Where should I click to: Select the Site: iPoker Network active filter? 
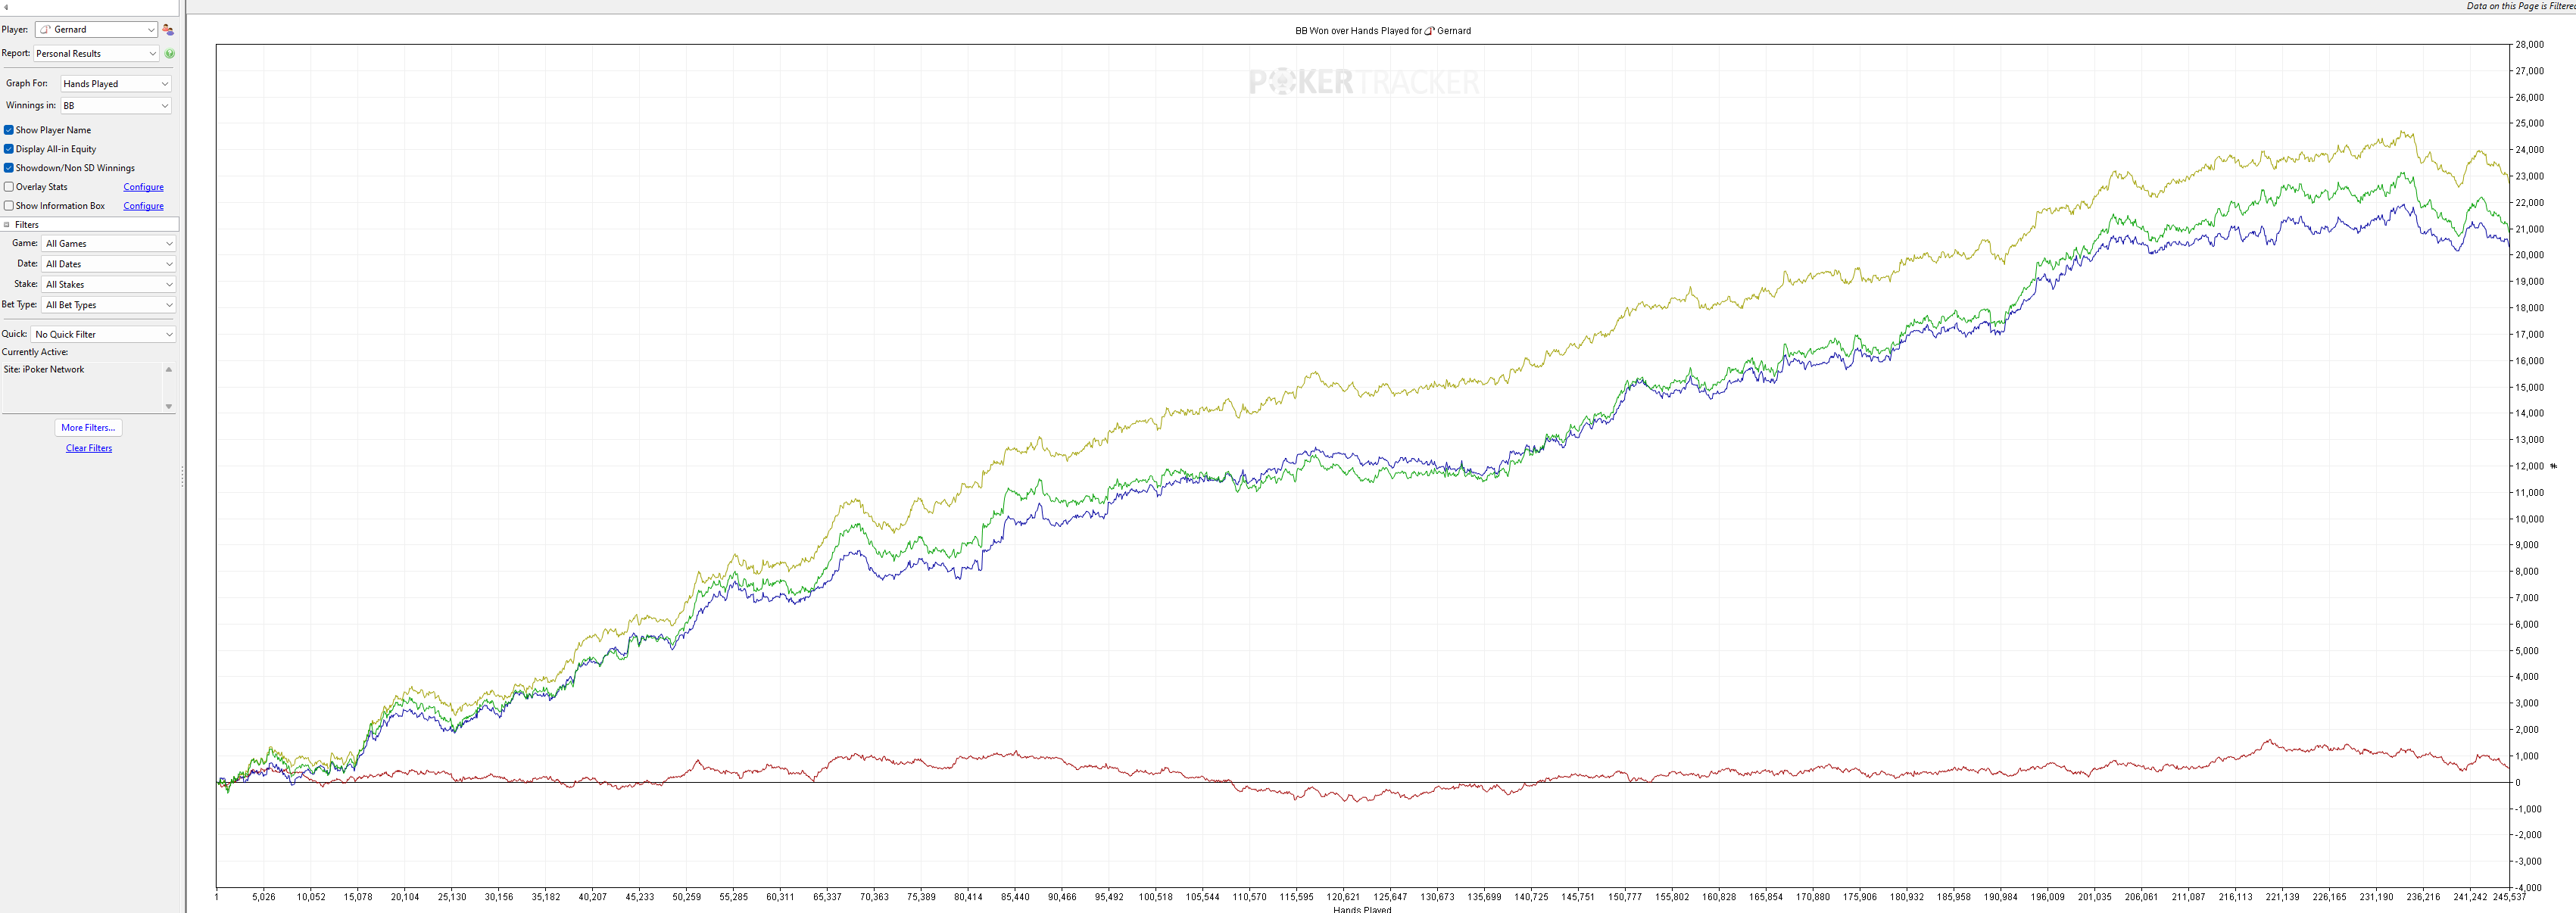click(x=44, y=370)
